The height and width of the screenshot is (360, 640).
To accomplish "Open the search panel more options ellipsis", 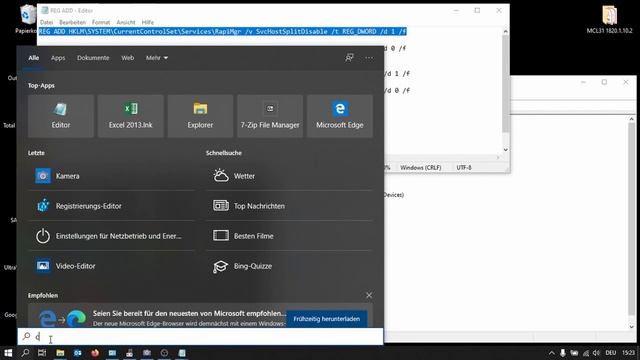I will pyautogui.click(x=369, y=58).
